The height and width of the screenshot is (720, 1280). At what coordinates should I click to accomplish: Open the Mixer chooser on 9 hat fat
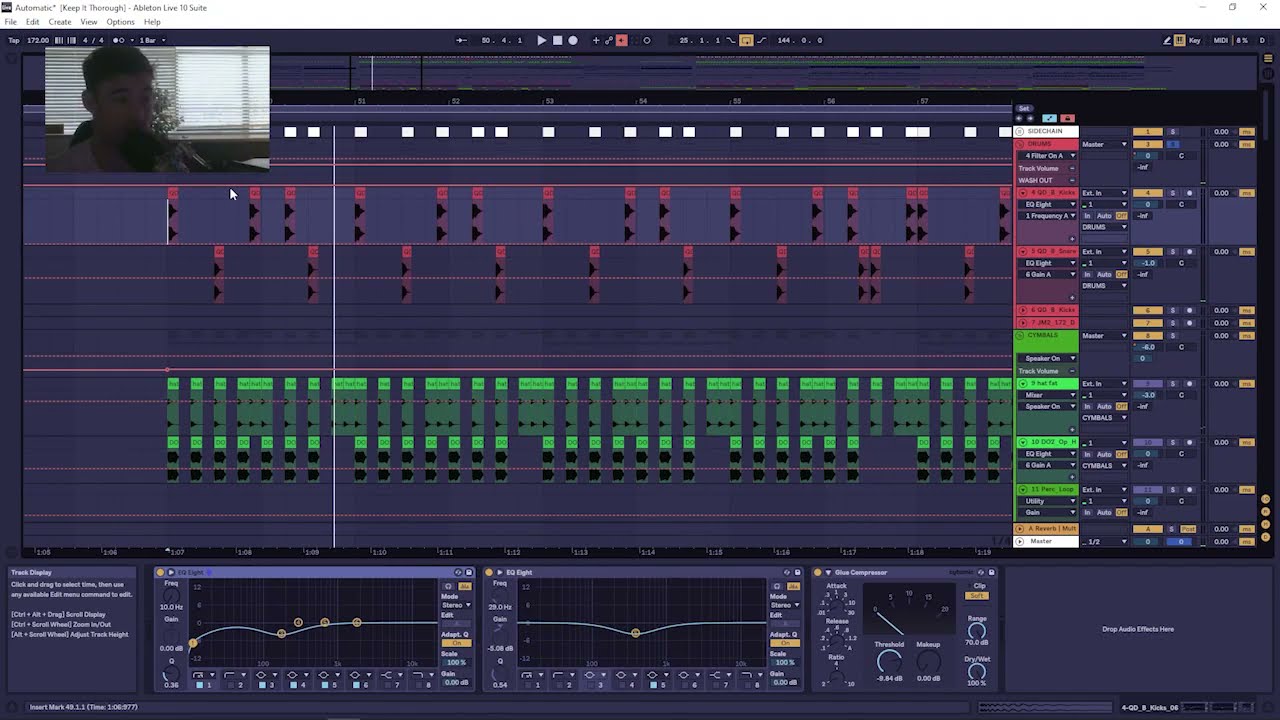(1048, 395)
